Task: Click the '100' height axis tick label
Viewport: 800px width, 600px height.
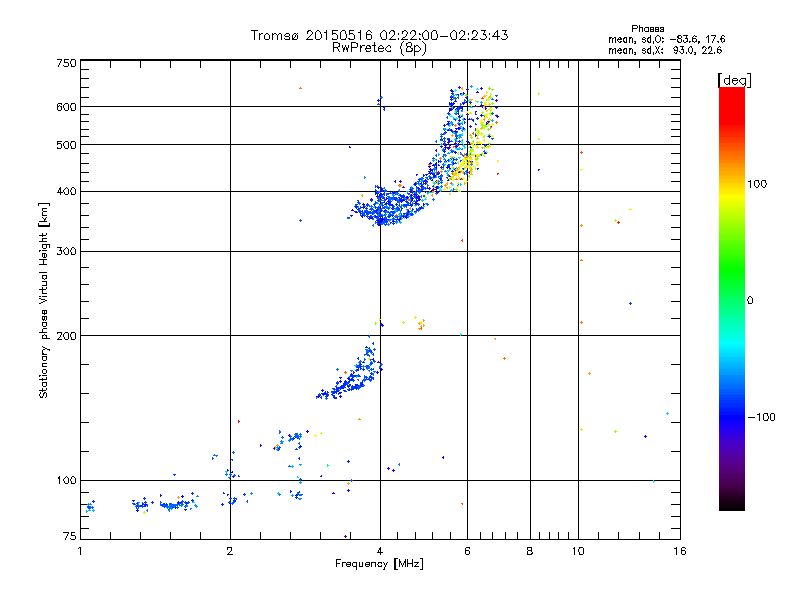Action: coord(66,480)
